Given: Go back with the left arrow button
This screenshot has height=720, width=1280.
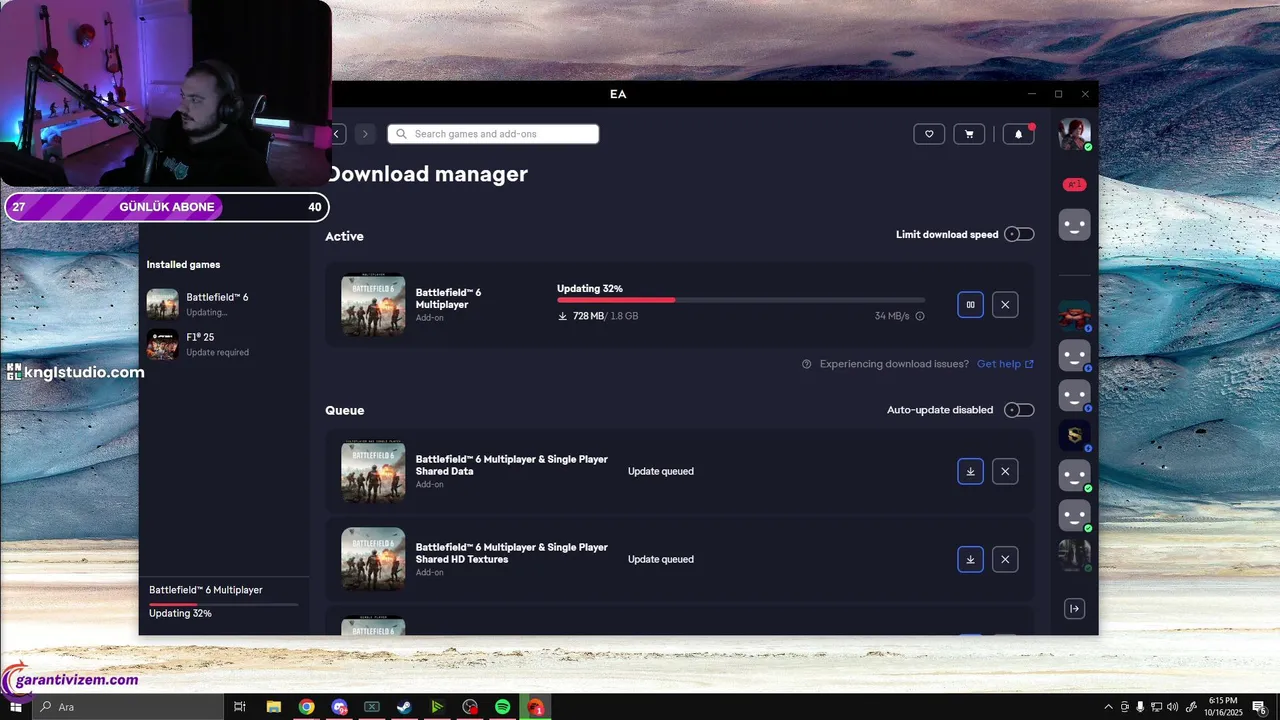Looking at the screenshot, I should 338,134.
